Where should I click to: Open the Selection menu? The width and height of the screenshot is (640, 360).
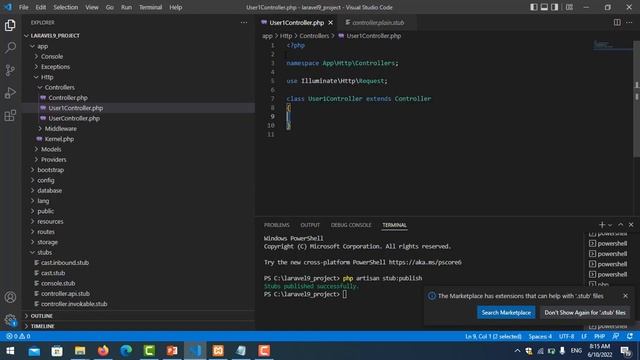pos(65,7)
